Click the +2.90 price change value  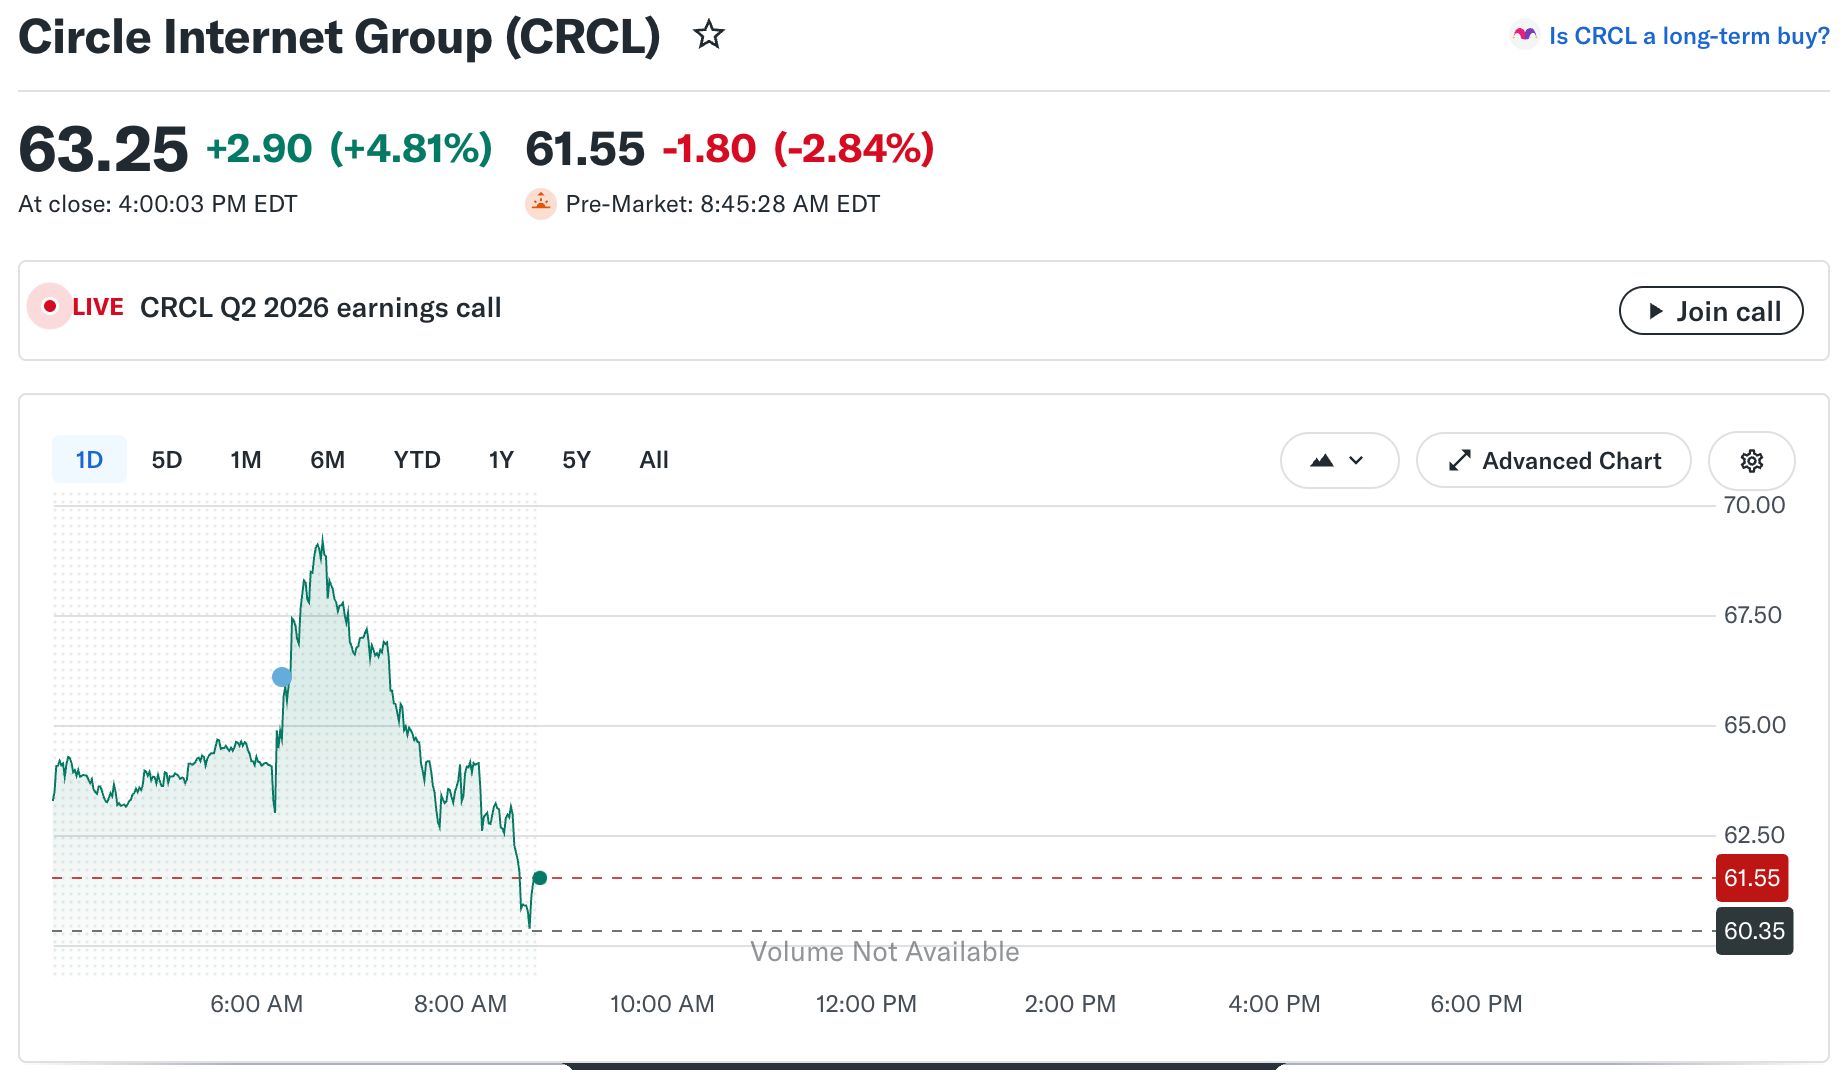[259, 148]
